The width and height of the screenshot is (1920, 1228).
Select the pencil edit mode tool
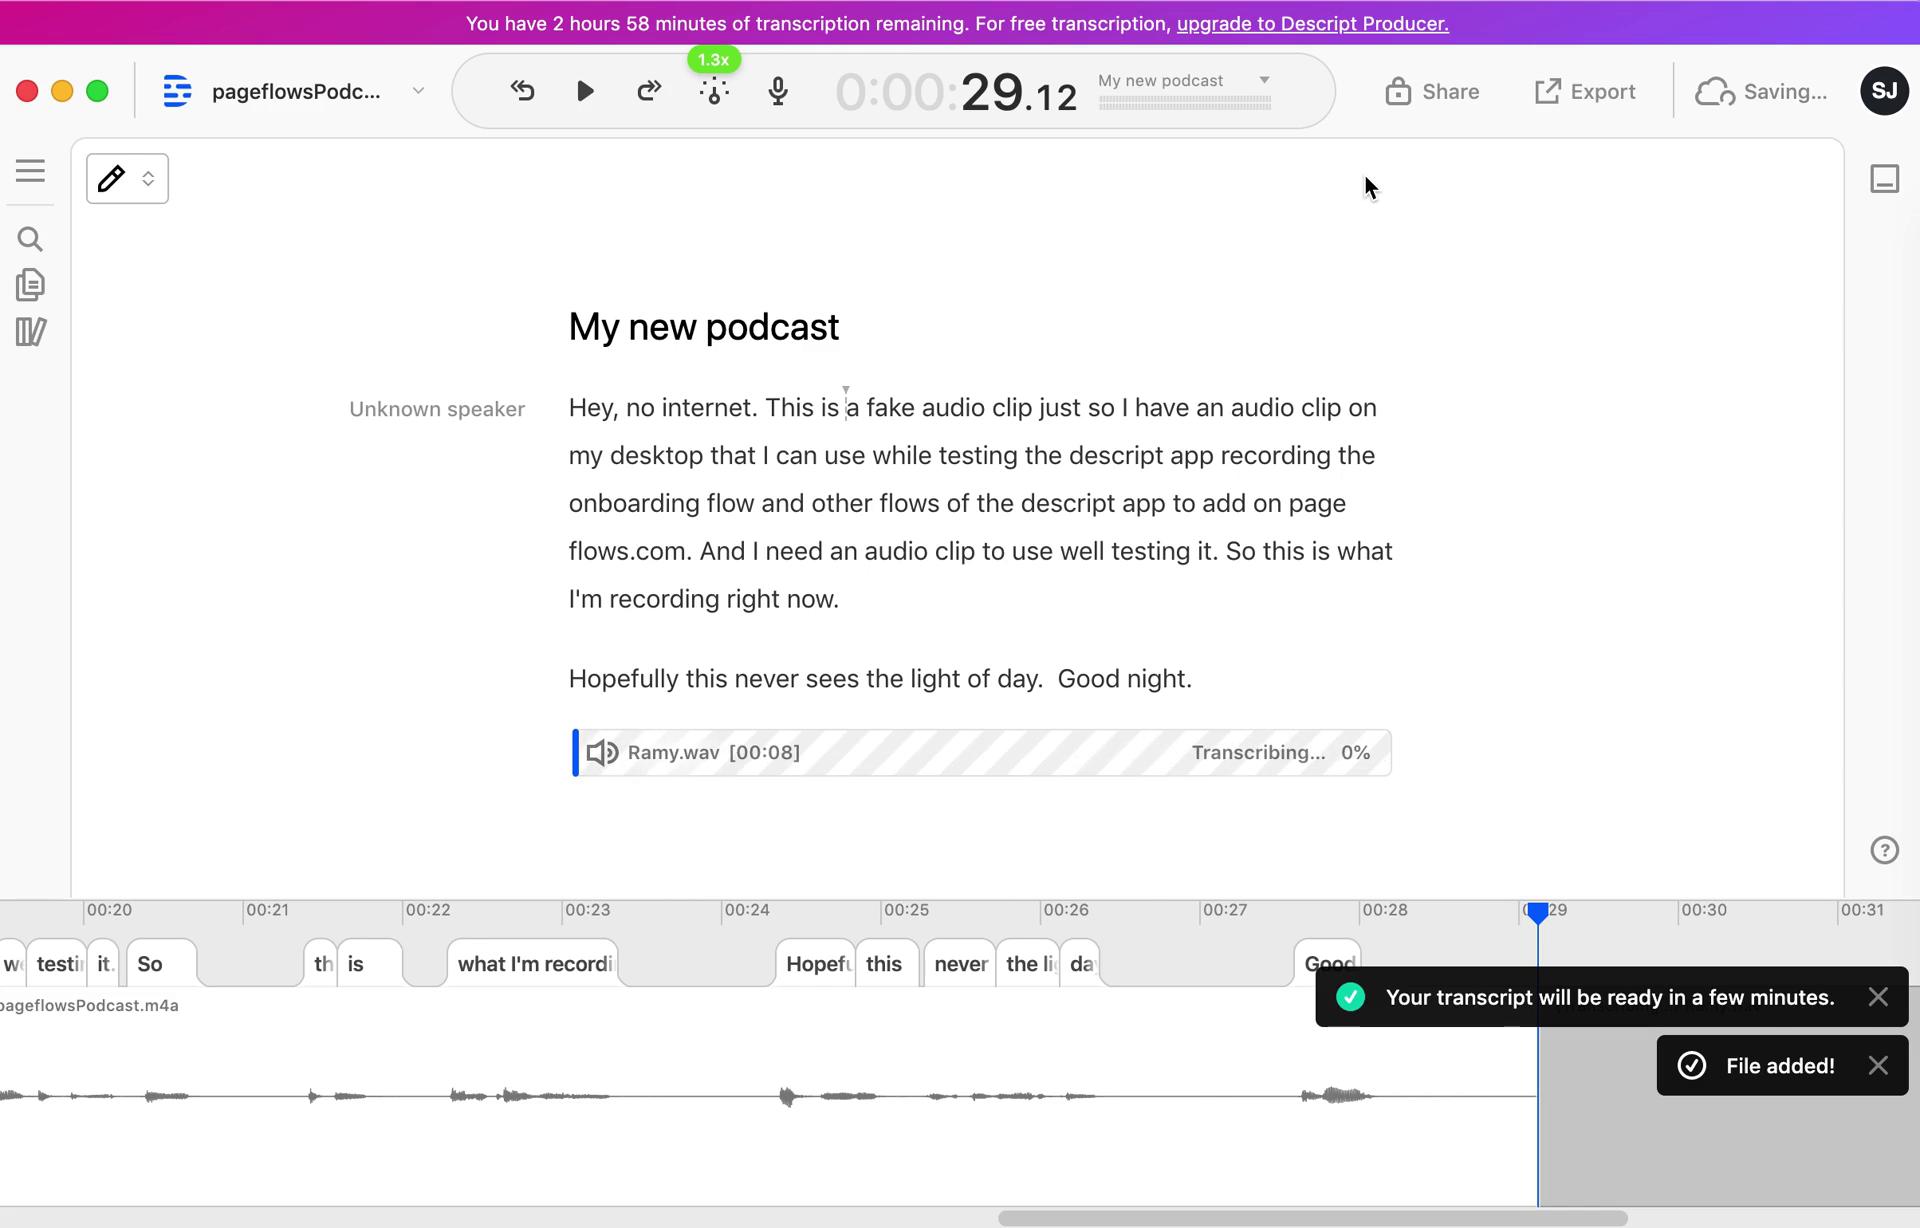[x=111, y=179]
